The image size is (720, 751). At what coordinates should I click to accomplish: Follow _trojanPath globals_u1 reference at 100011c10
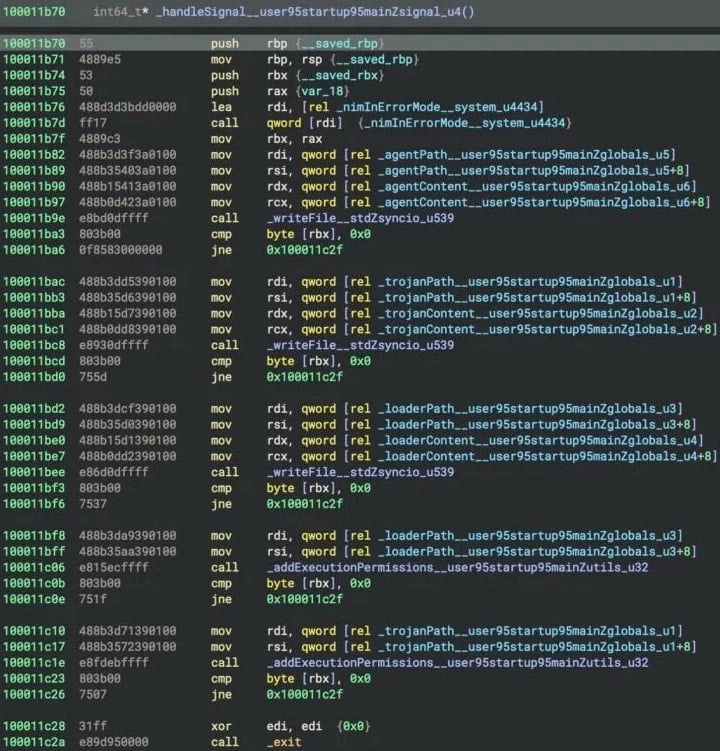(527, 631)
